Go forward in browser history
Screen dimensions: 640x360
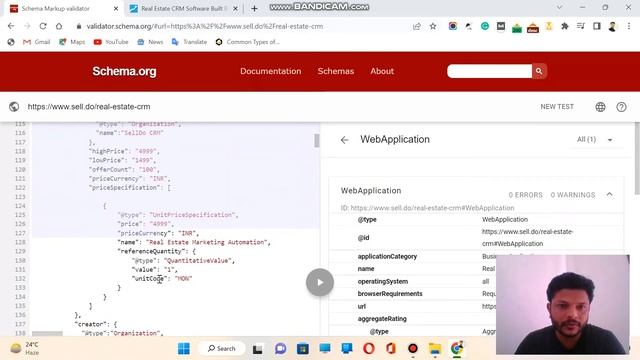coord(27,26)
